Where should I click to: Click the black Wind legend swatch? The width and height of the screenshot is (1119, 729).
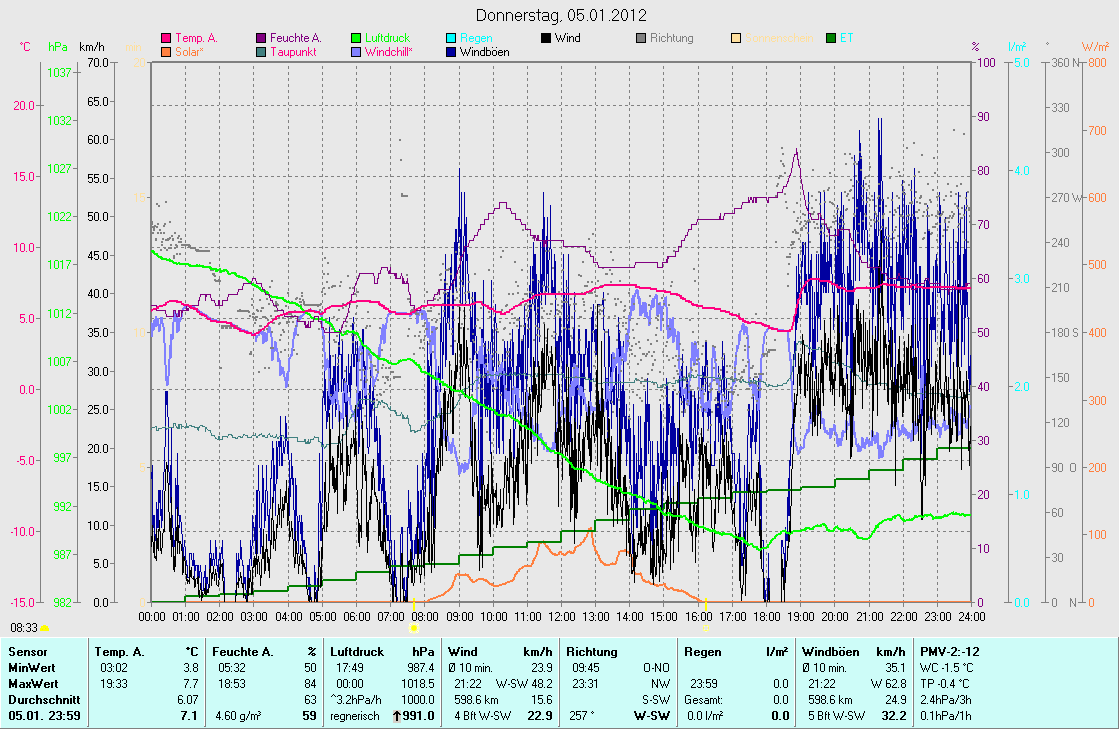click(546, 39)
